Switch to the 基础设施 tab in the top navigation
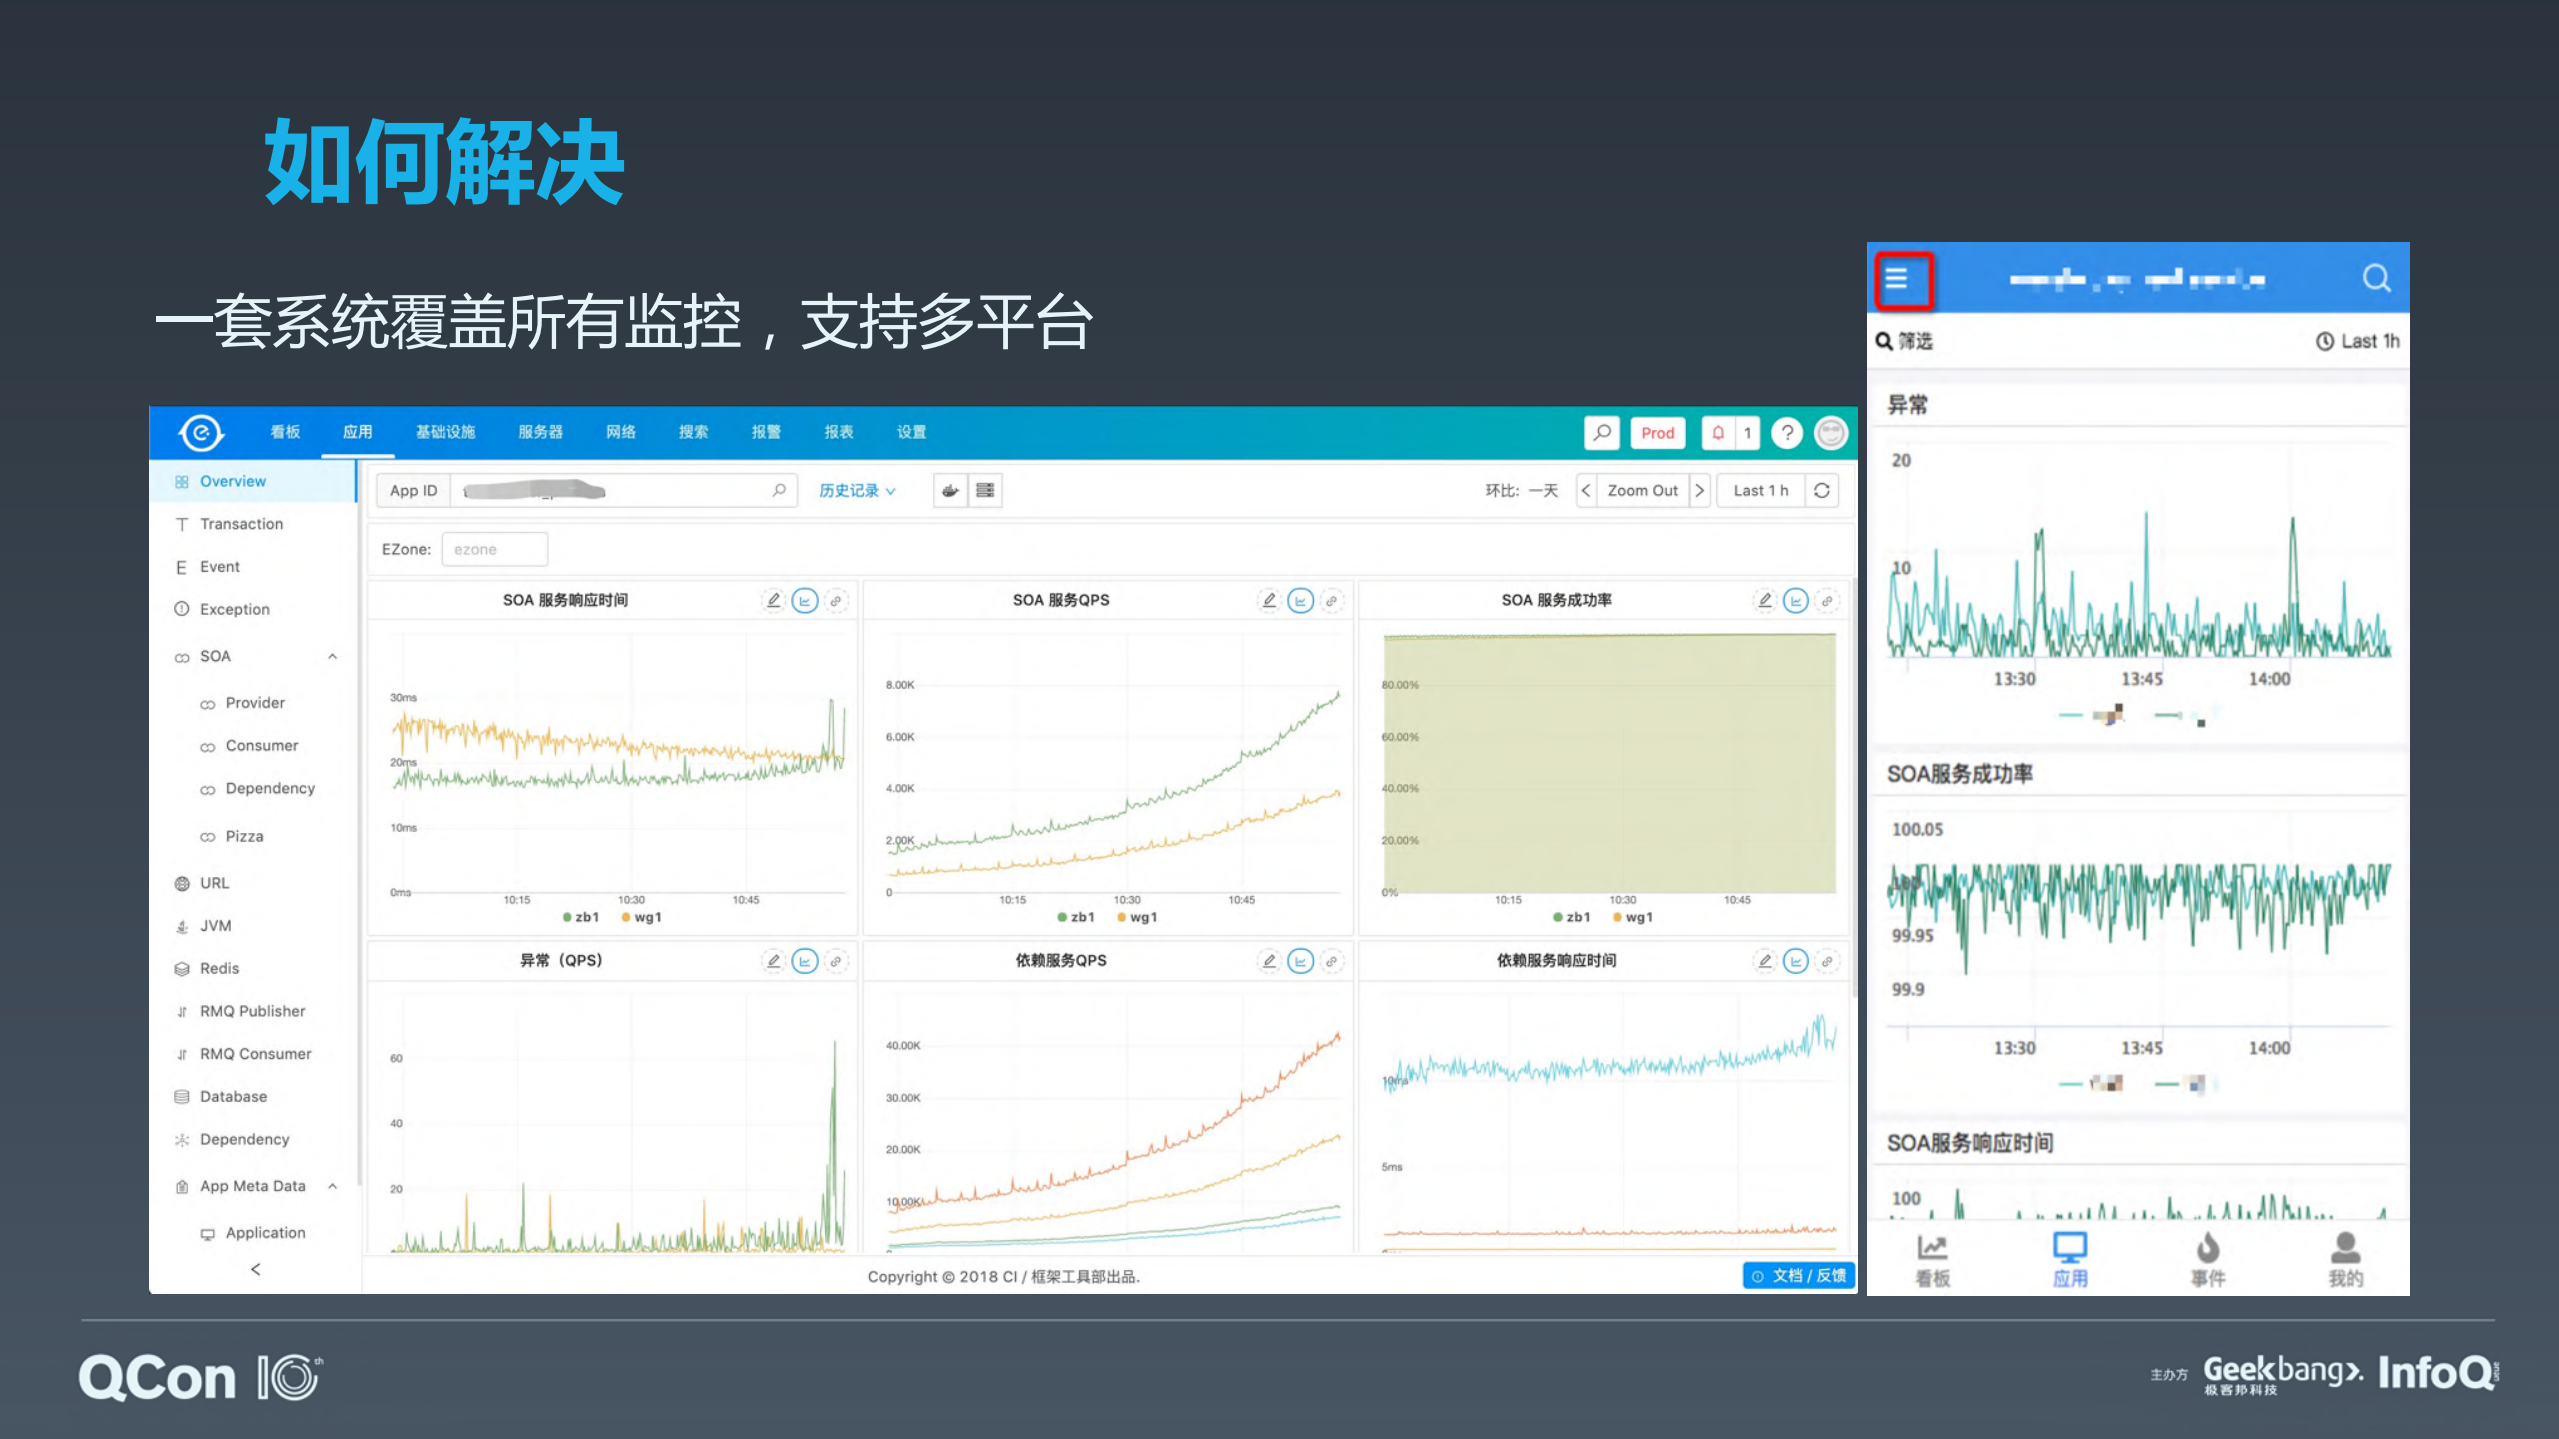This screenshot has height=1439, width=2559. point(446,432)
